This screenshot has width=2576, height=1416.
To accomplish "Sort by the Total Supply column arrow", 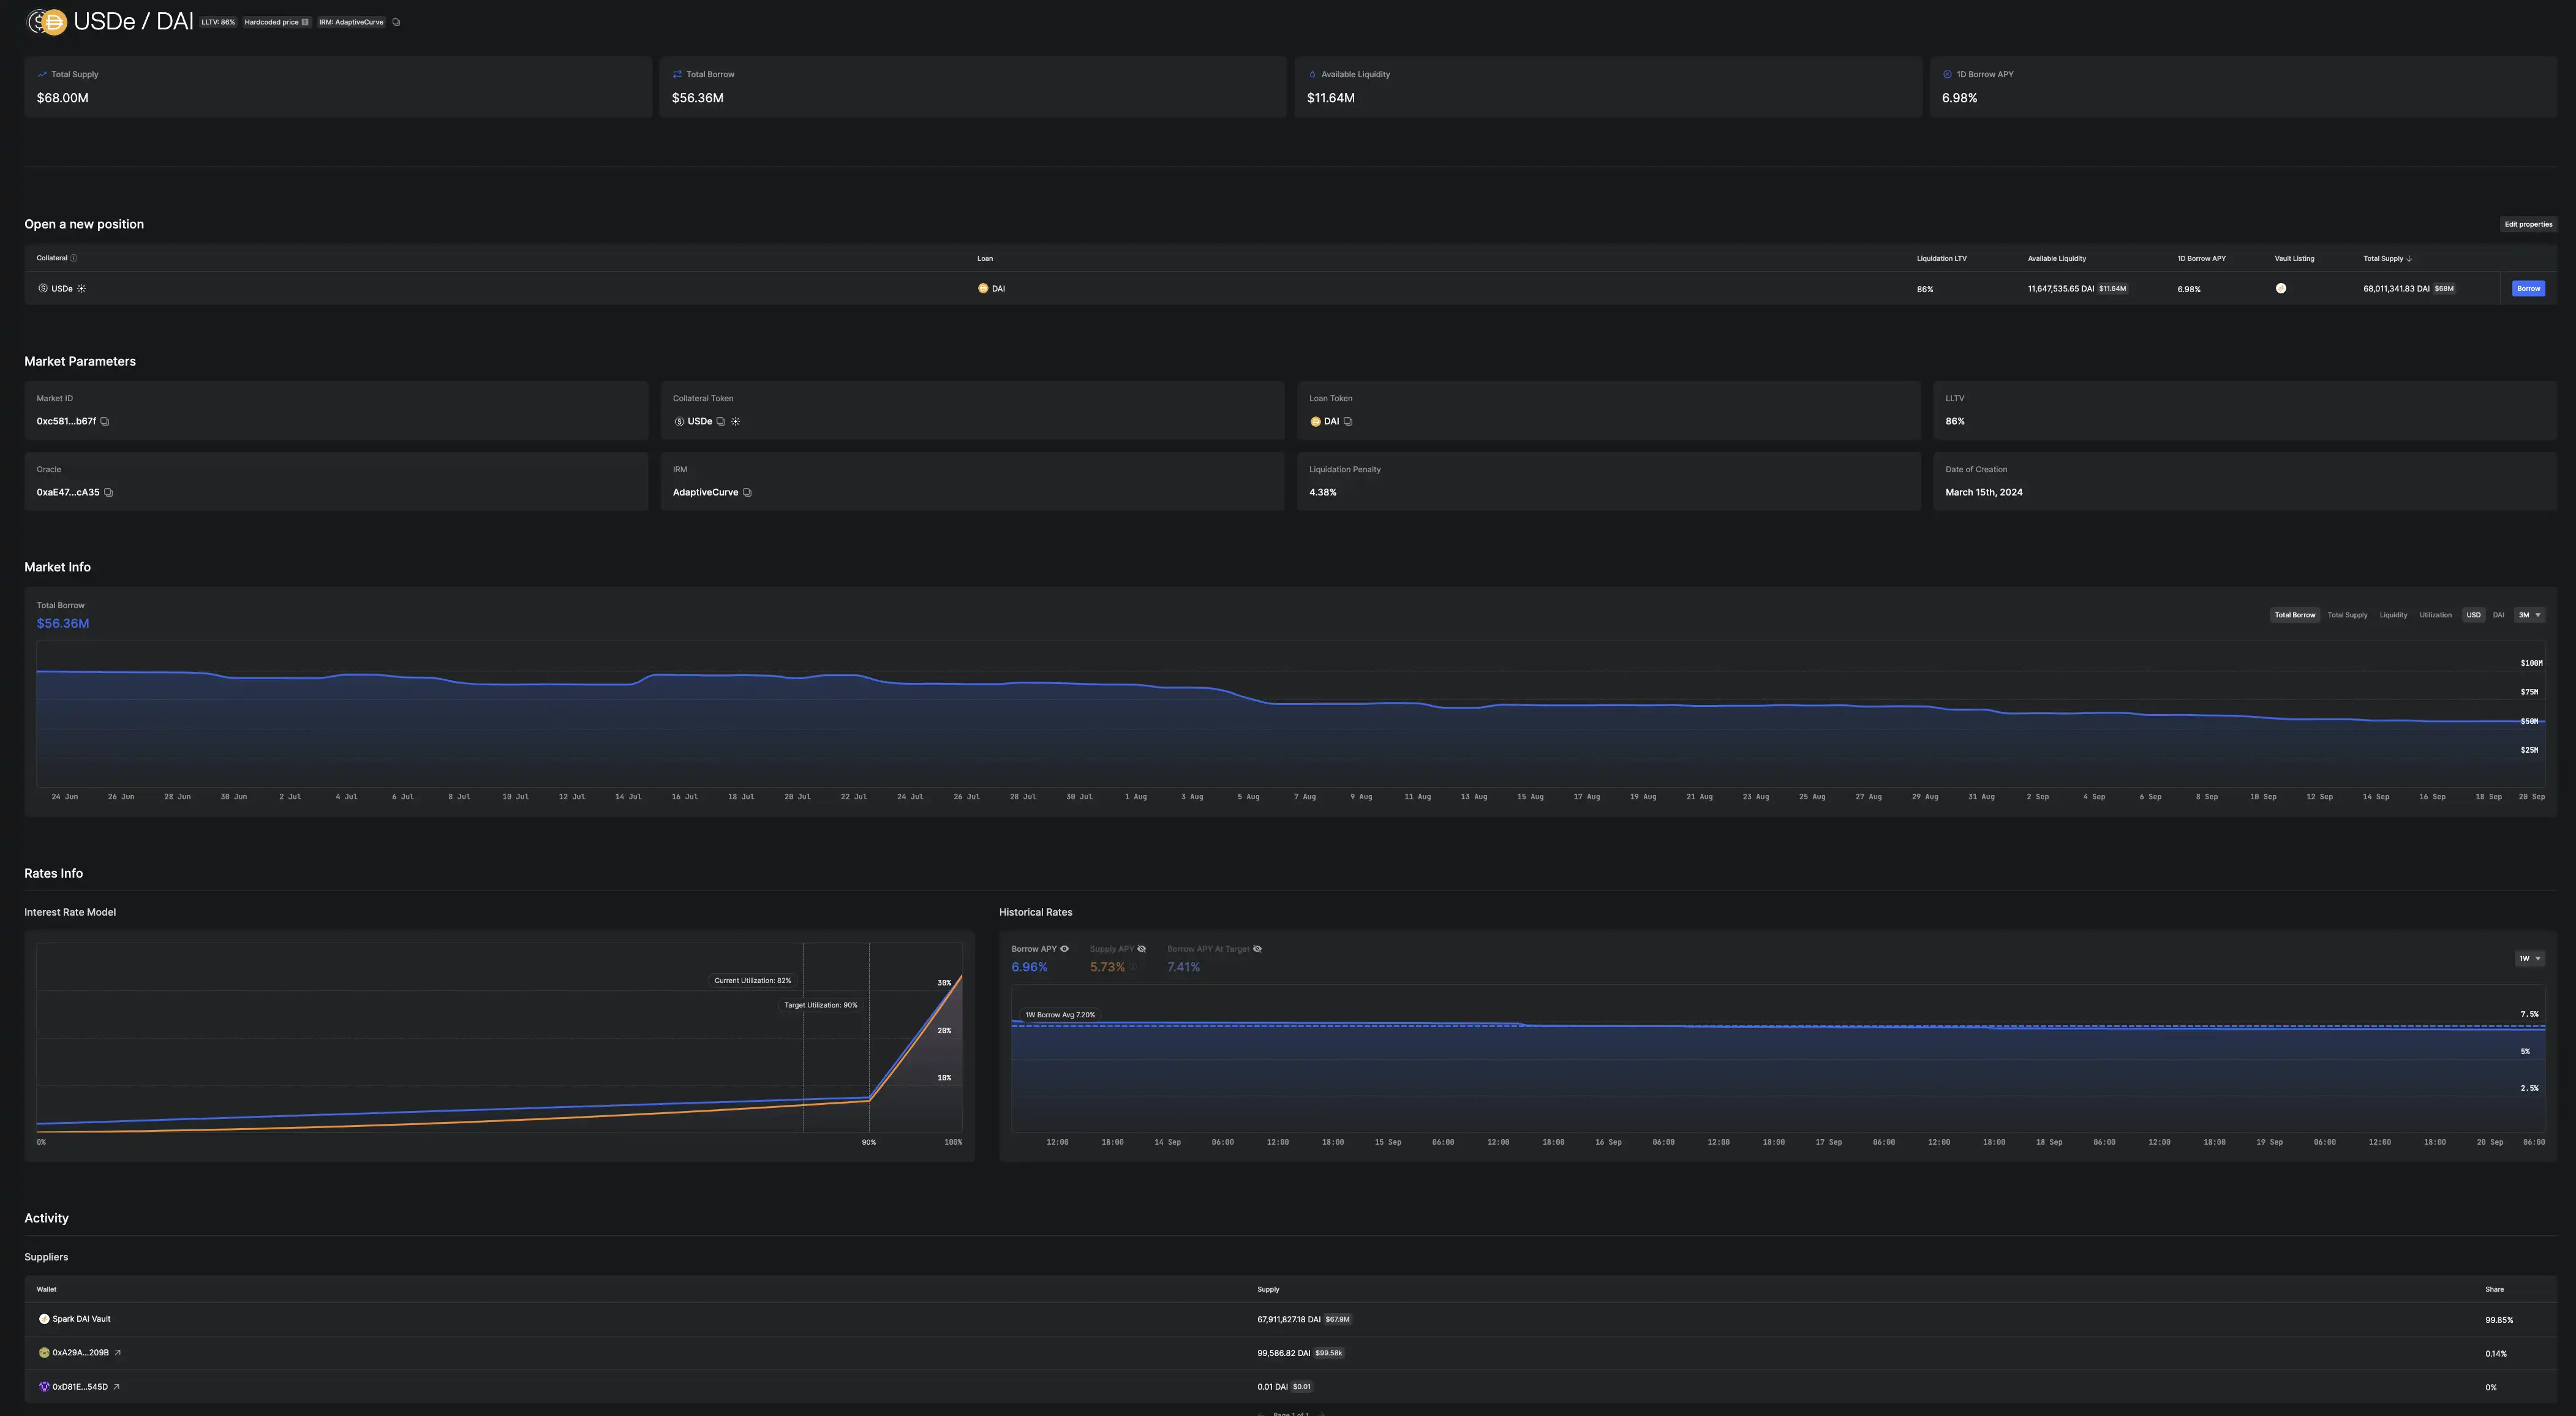I will coord(2409,259).
